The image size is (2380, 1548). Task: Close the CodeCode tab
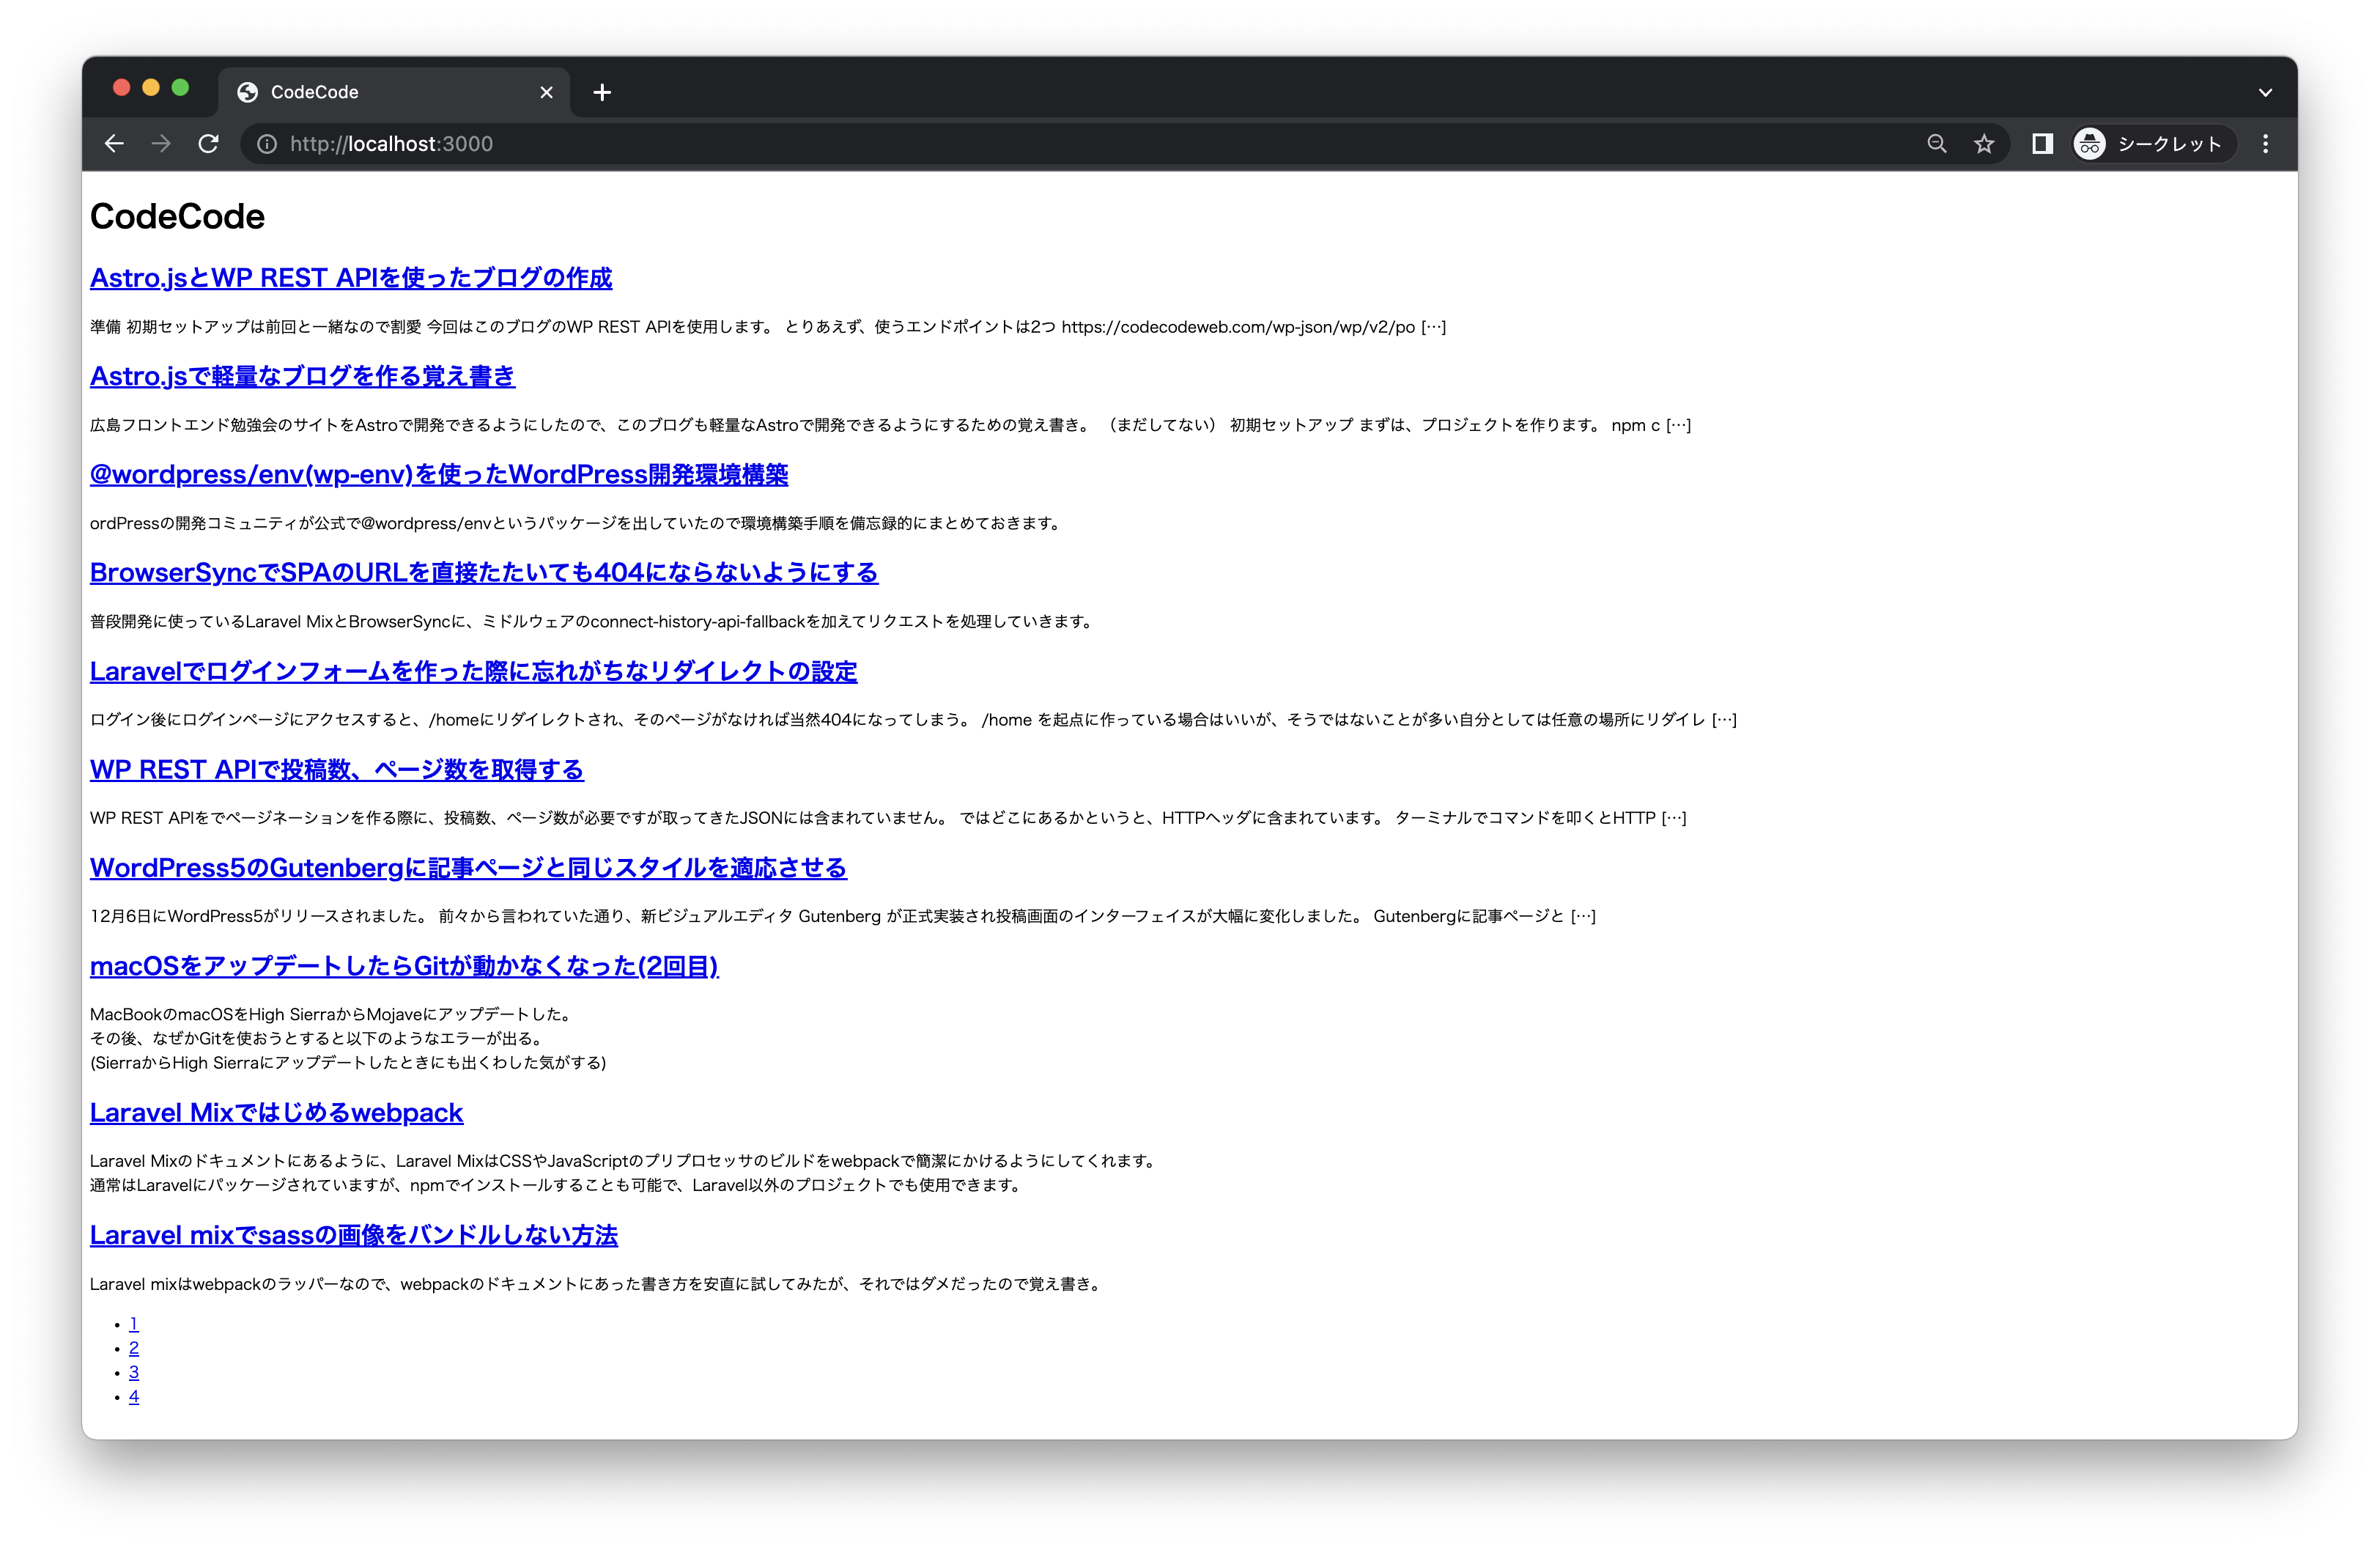tap(546, 92)
